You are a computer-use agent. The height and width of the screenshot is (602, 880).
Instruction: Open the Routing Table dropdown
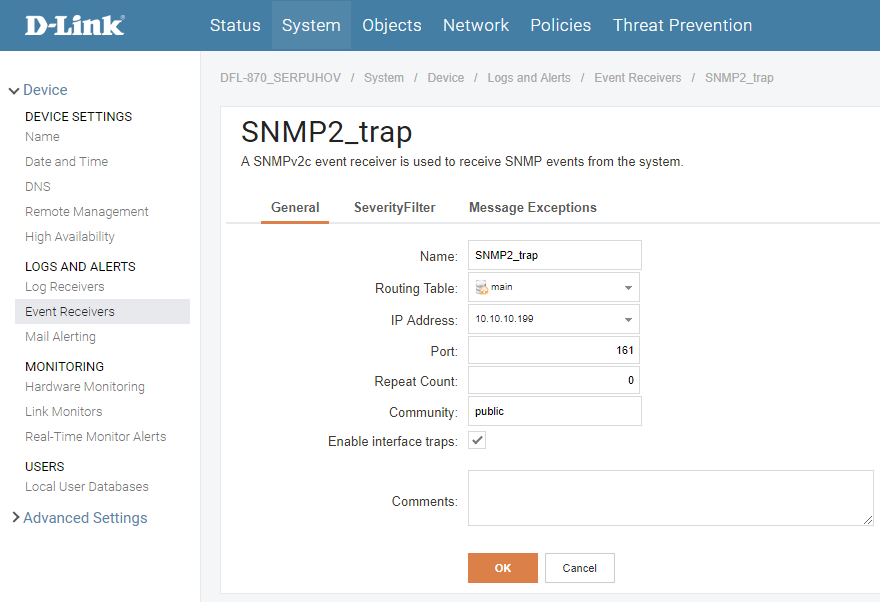click(x=628, y=287)
